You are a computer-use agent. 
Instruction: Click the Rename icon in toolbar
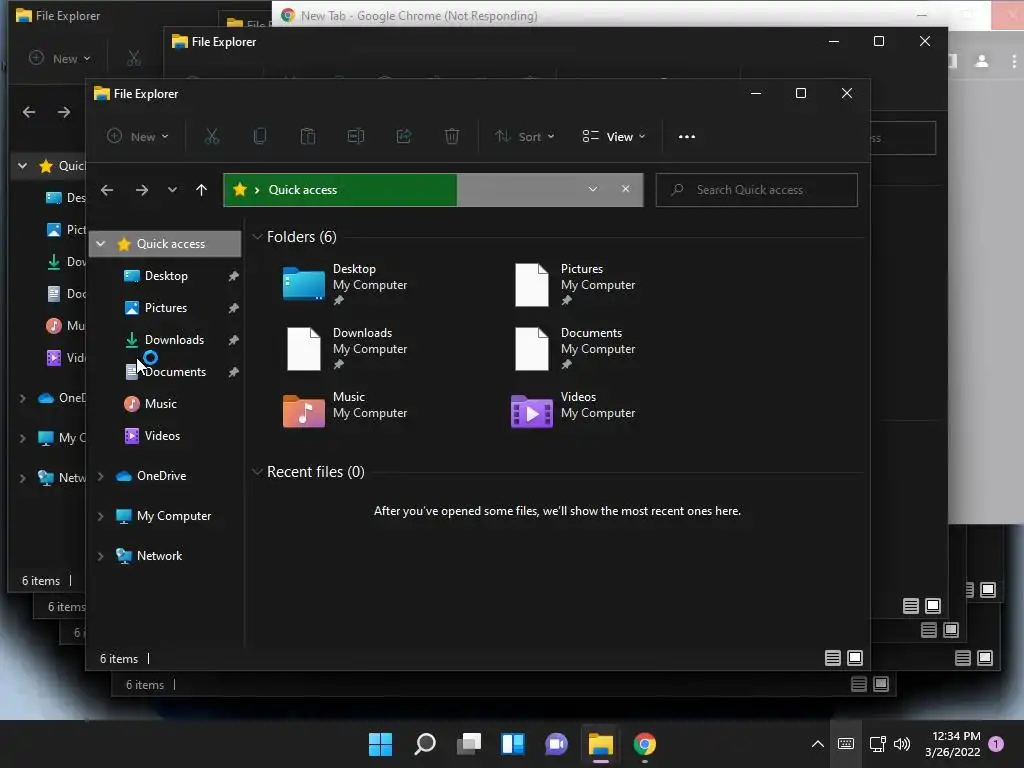356,136
